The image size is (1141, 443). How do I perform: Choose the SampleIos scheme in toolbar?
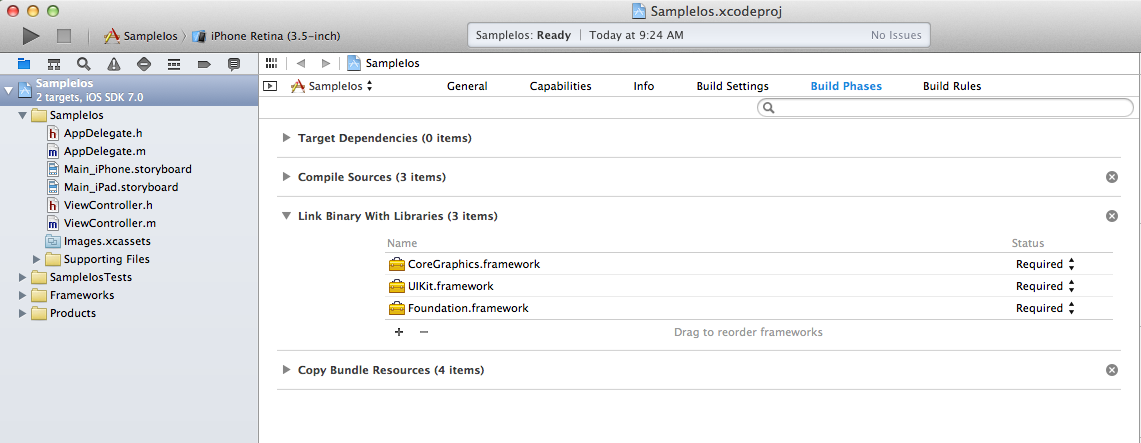click(141, 36)
